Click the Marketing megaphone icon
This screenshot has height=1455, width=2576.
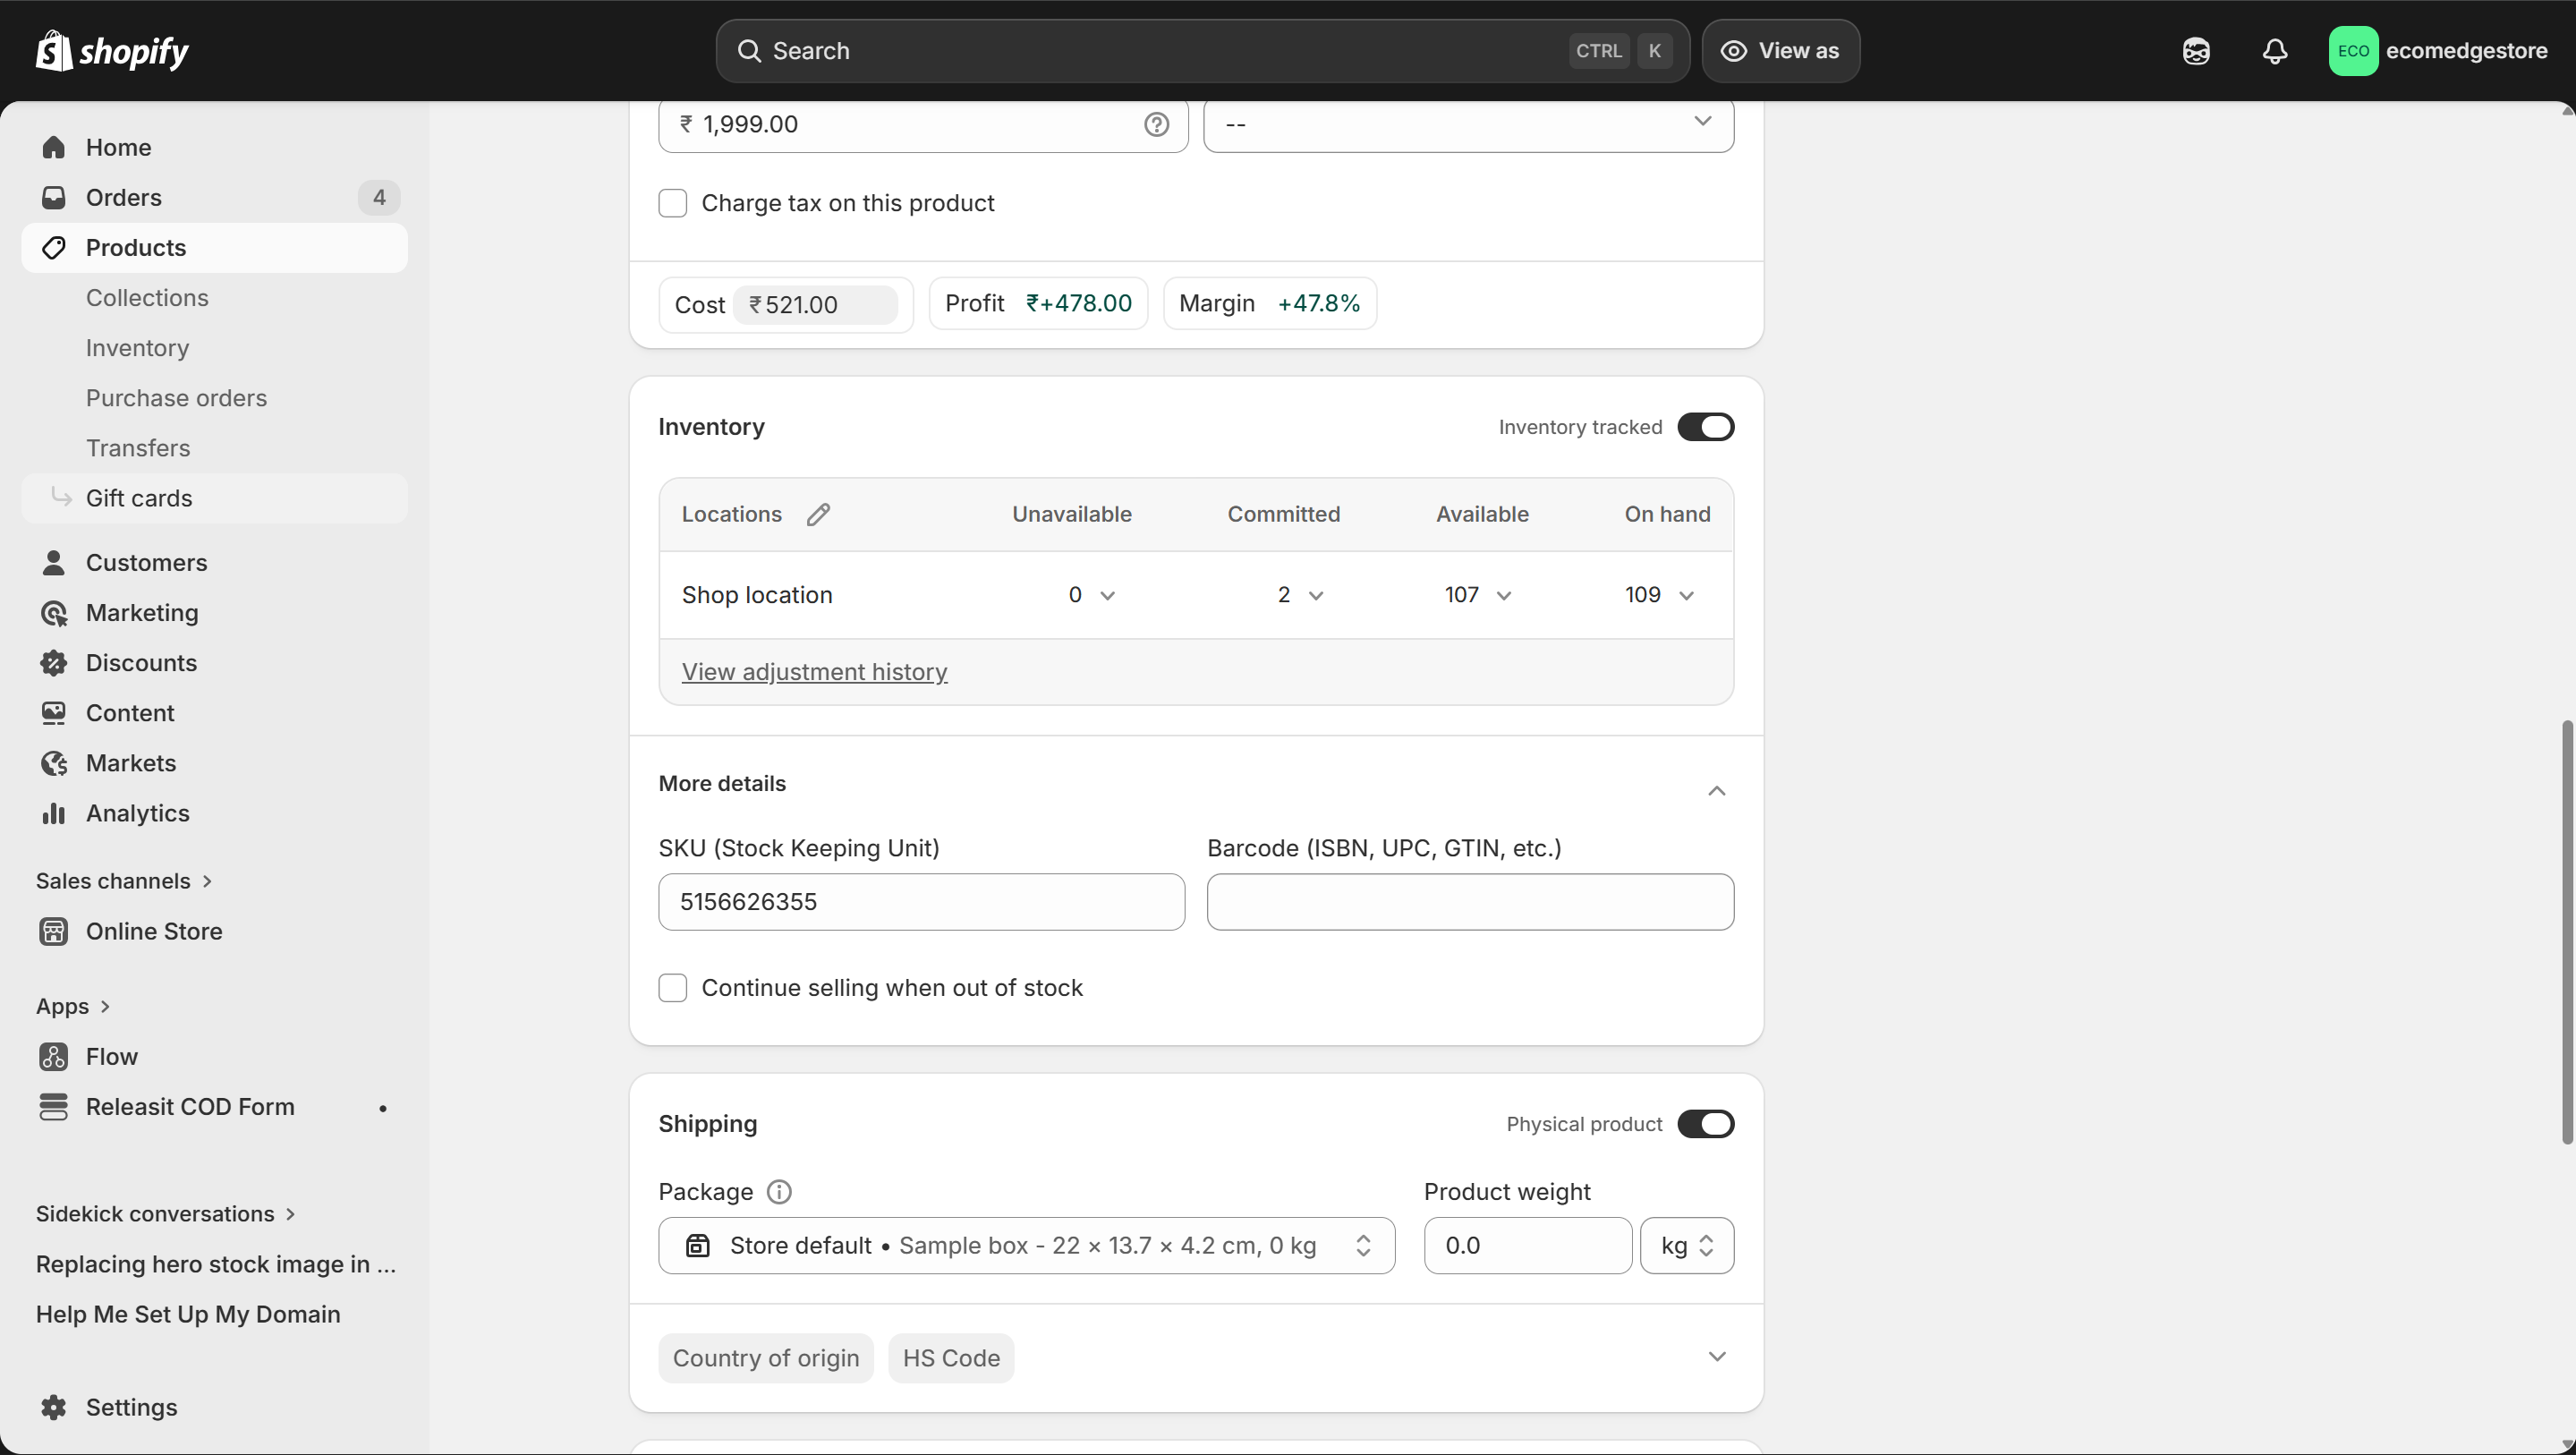[x=54, y=612]
